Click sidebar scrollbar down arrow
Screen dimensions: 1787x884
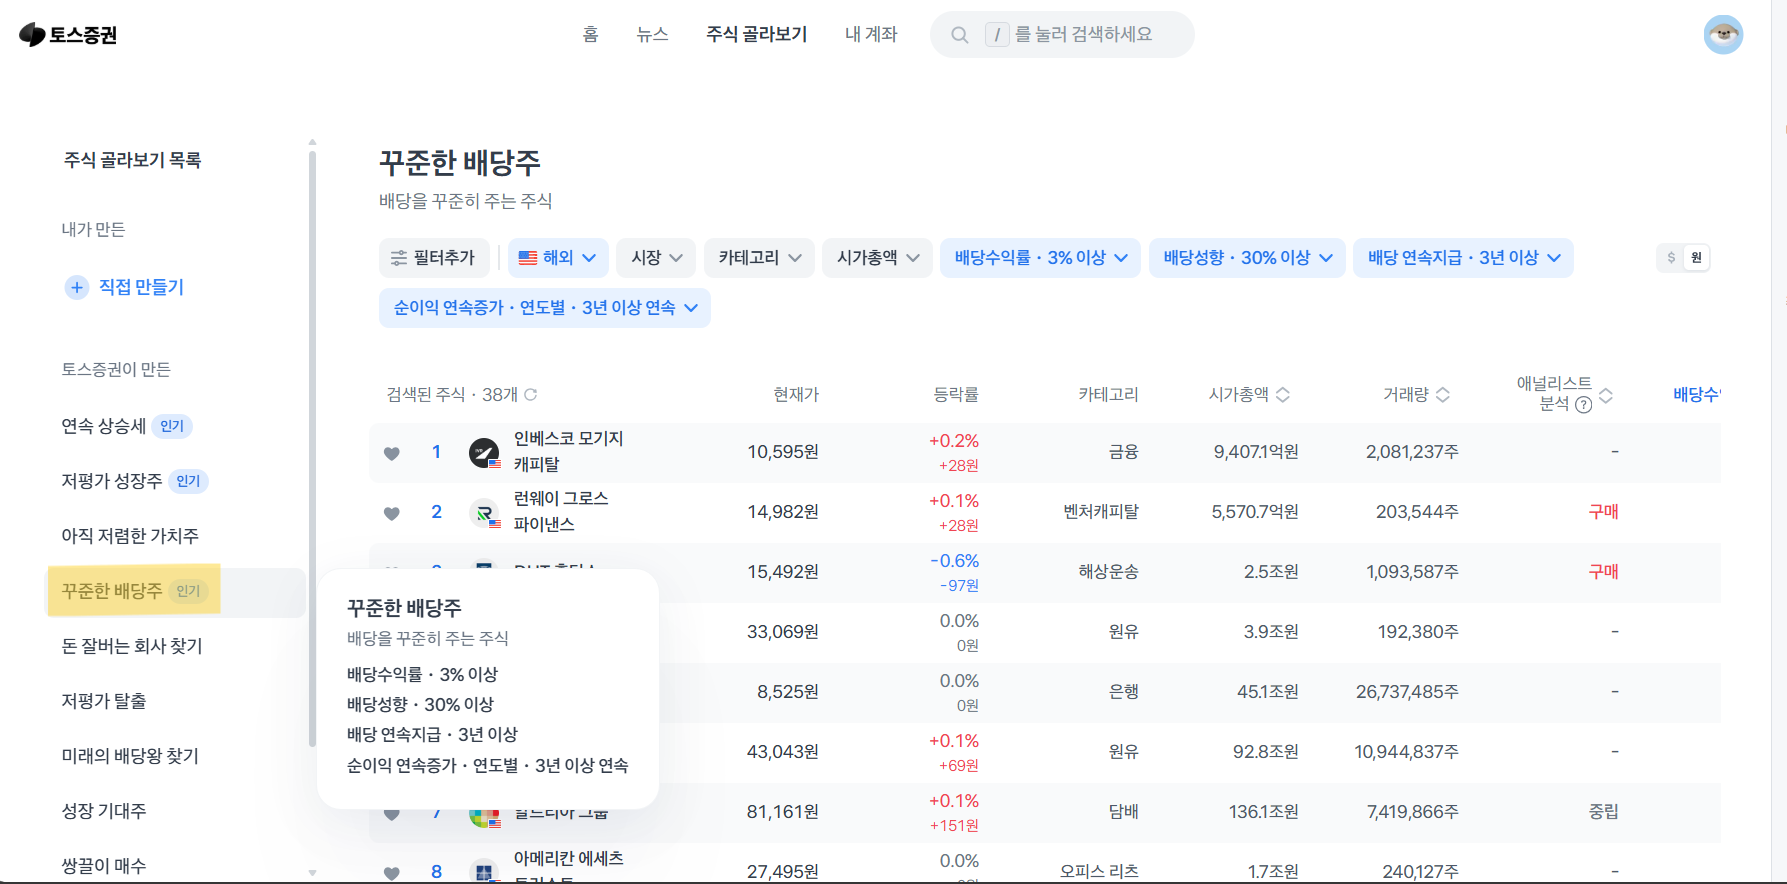(x=312, y=873)
